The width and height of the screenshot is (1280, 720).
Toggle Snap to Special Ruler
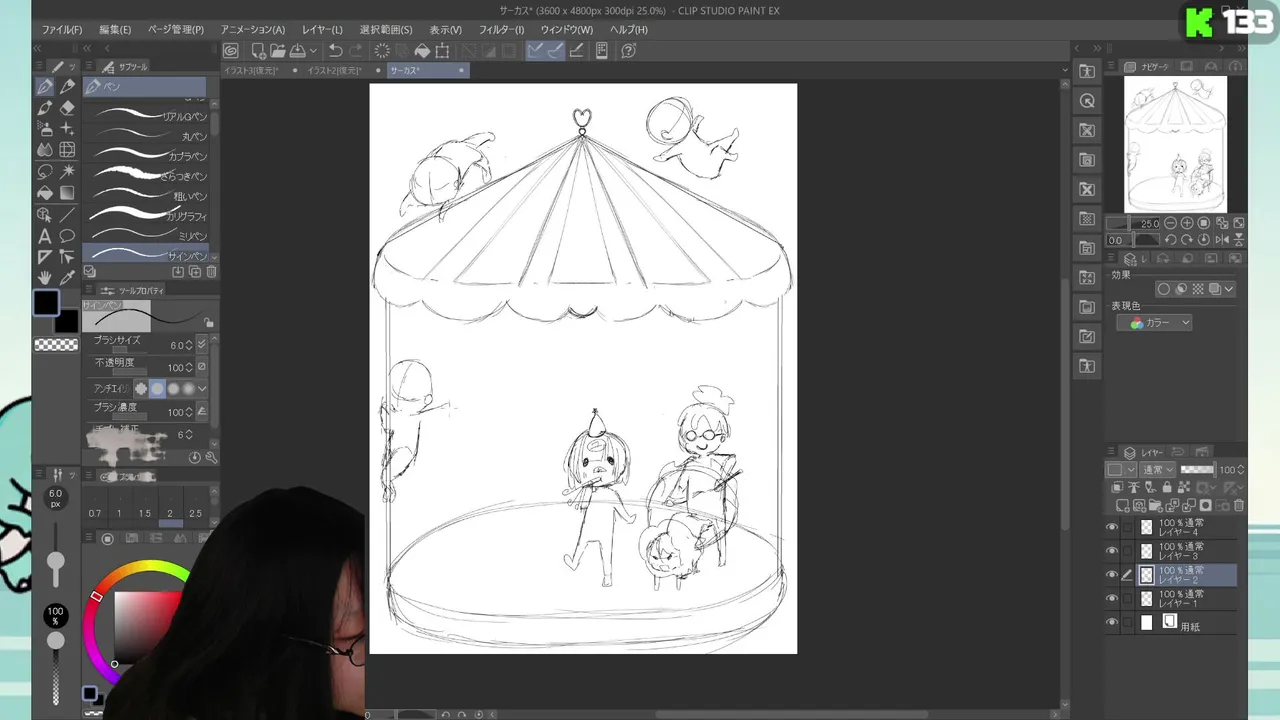555,50
